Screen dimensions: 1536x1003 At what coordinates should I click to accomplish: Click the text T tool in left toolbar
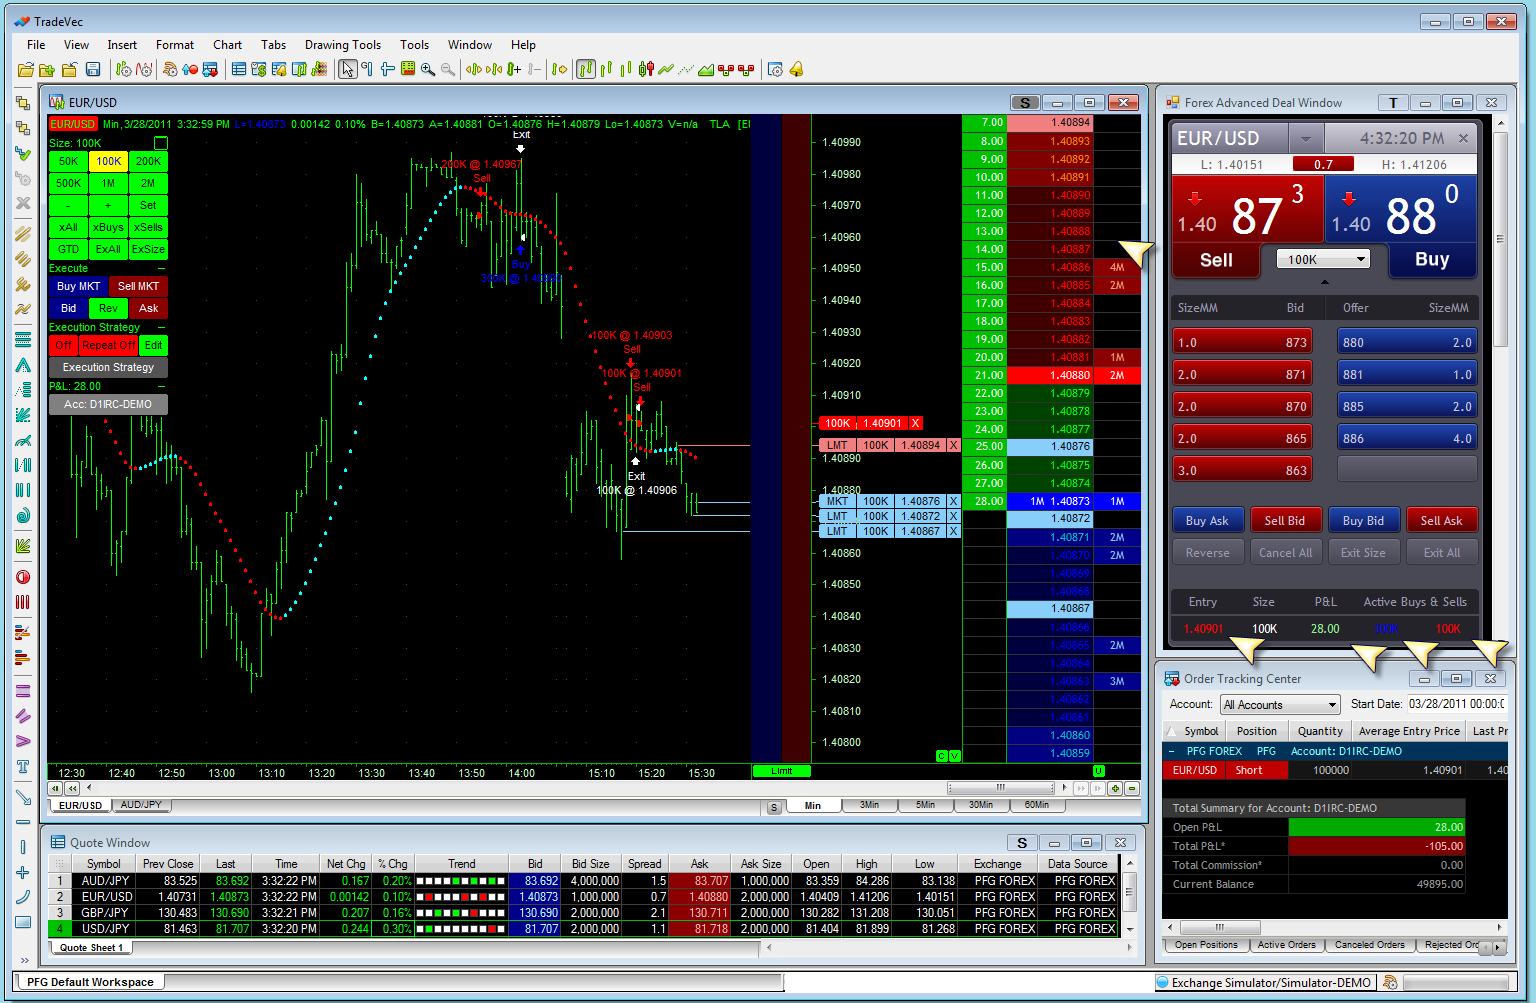tap(23, 767)
